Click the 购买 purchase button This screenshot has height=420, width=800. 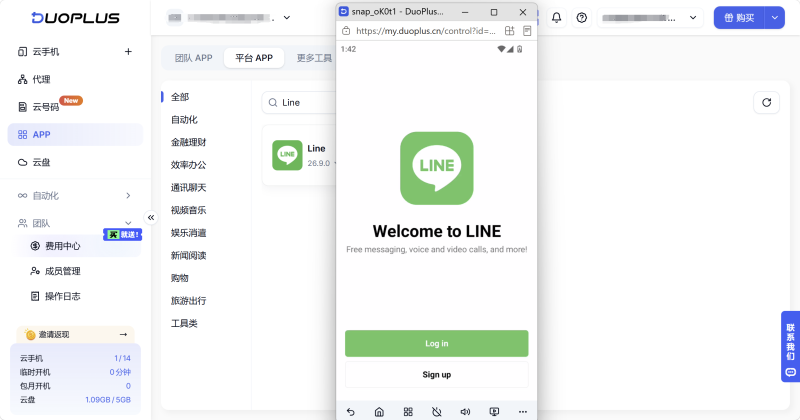coord(739,18)
